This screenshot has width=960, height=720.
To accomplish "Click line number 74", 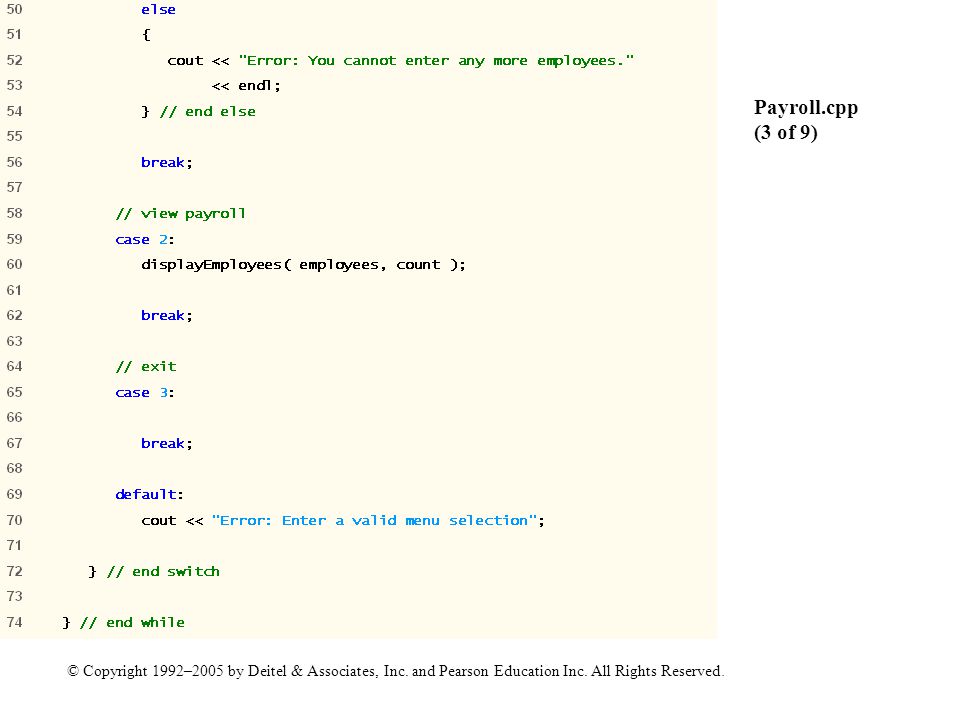I will click(x=15, y=622).
